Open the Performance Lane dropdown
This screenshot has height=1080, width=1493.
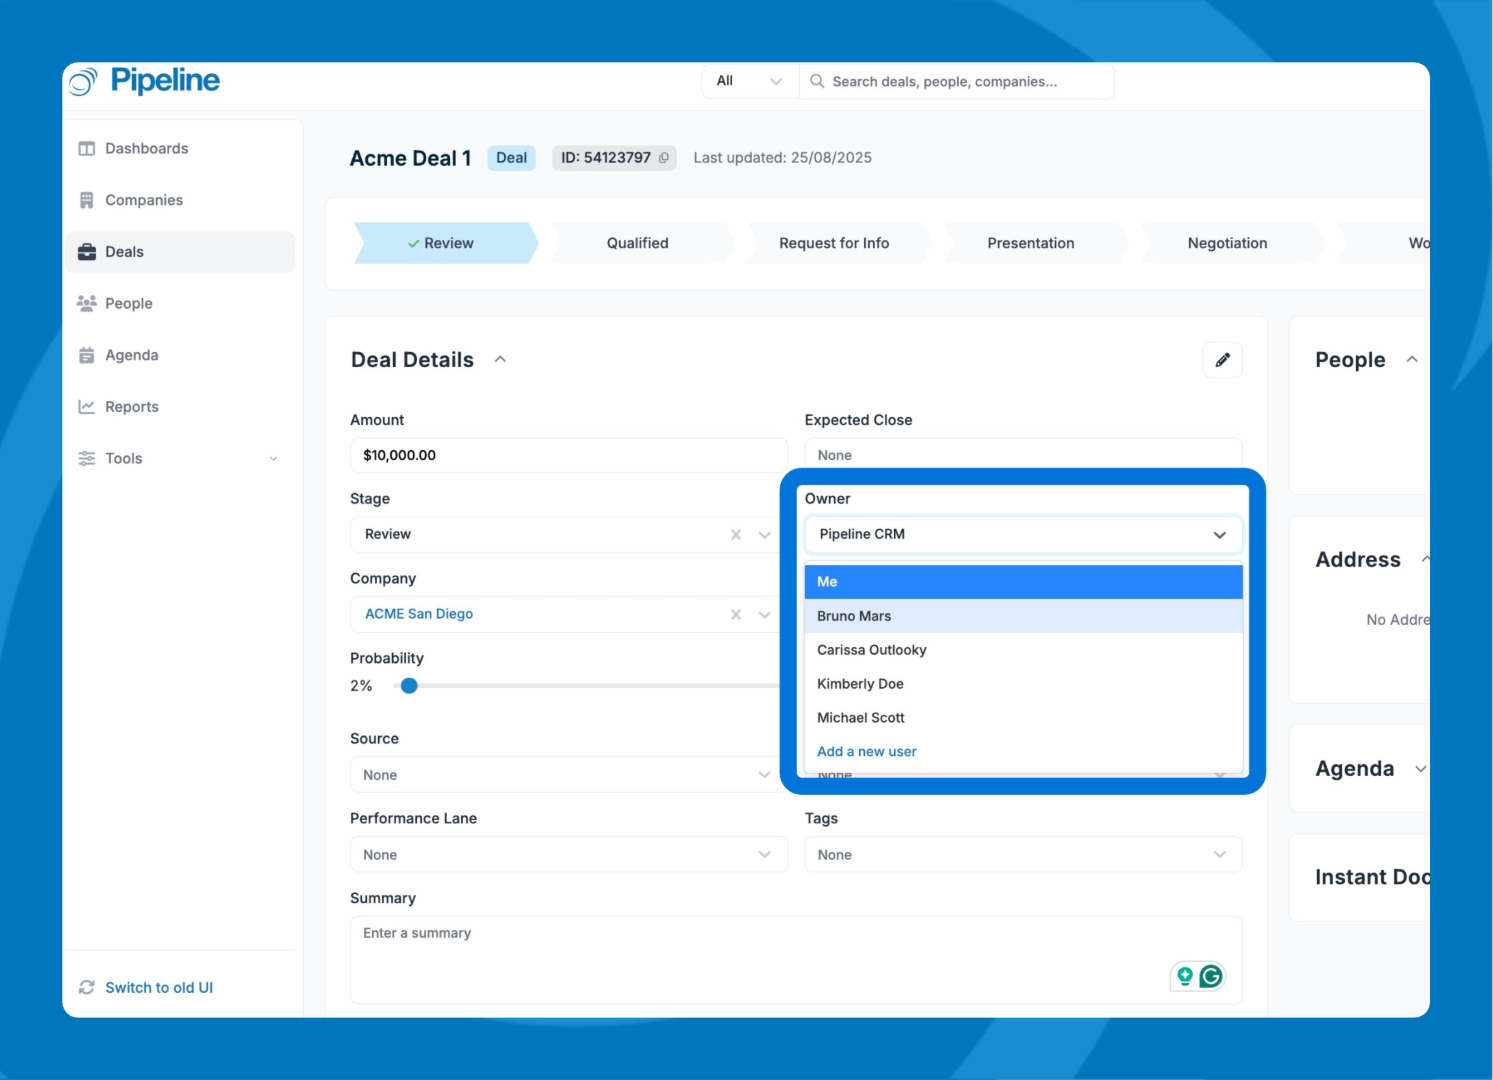[569, 855]
